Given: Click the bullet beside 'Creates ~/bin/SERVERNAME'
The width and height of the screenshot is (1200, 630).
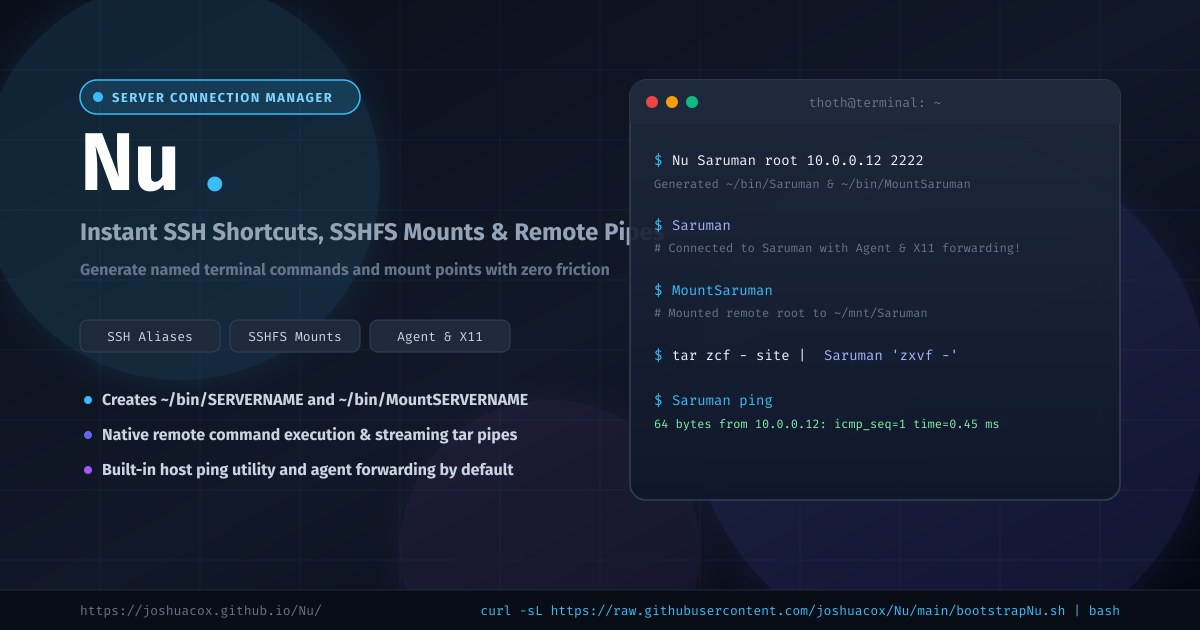Looking at the screenshot, I should pyautogui.click(x=88, y=400).
